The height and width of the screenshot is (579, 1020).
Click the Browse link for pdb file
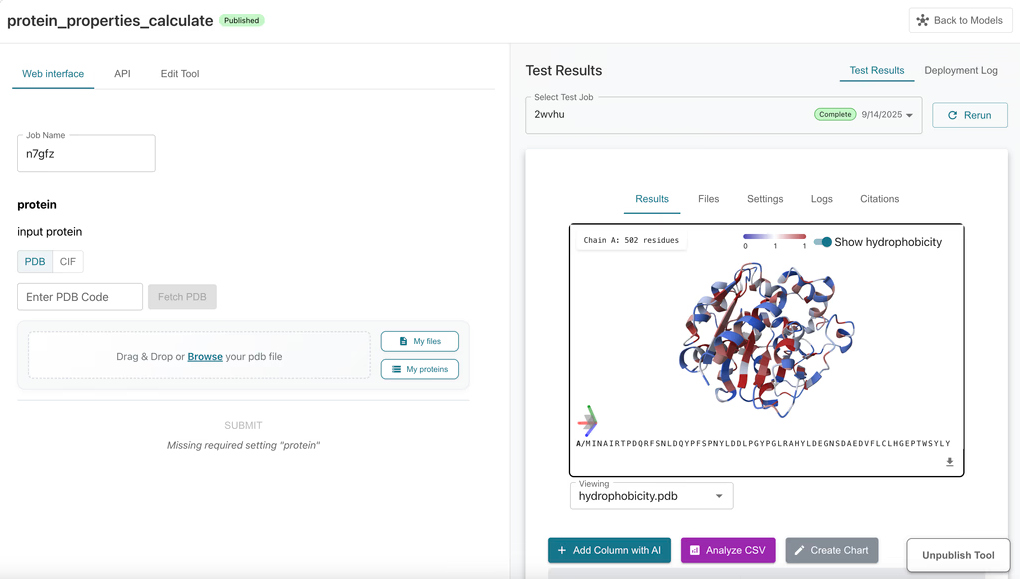click(x=205, y=357)
